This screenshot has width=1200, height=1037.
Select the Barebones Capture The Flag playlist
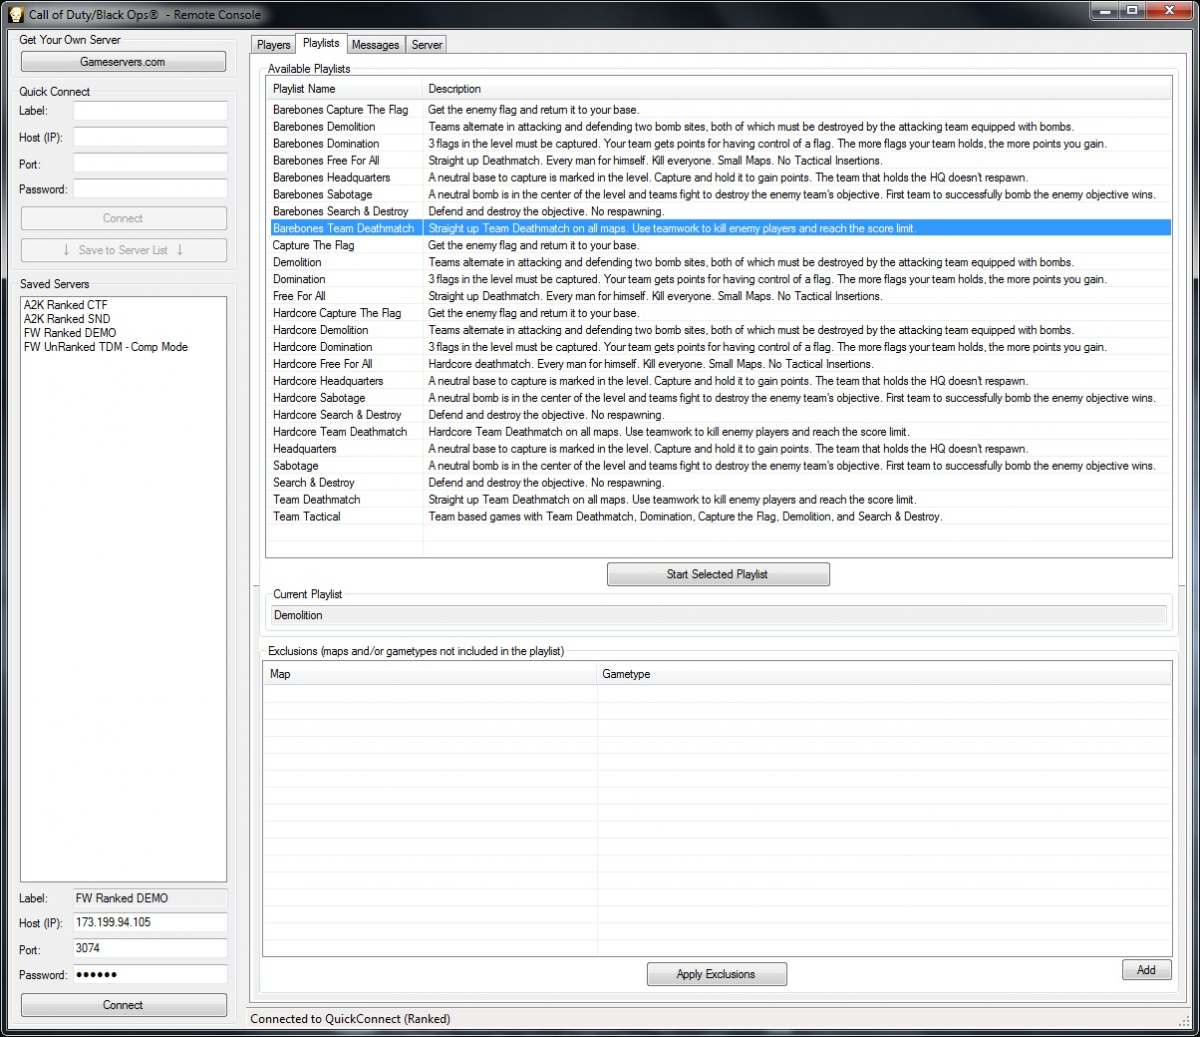tap(340, 110)
